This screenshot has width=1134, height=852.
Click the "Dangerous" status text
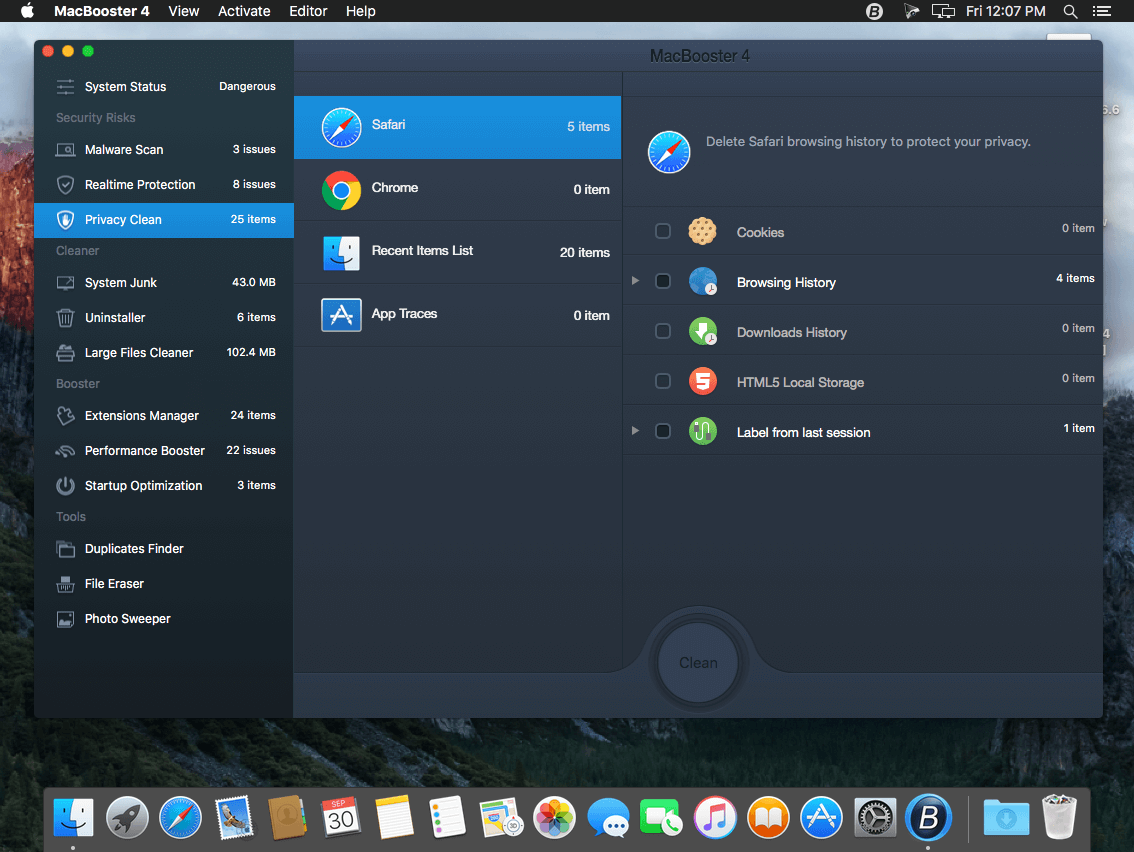pos(247,86)
